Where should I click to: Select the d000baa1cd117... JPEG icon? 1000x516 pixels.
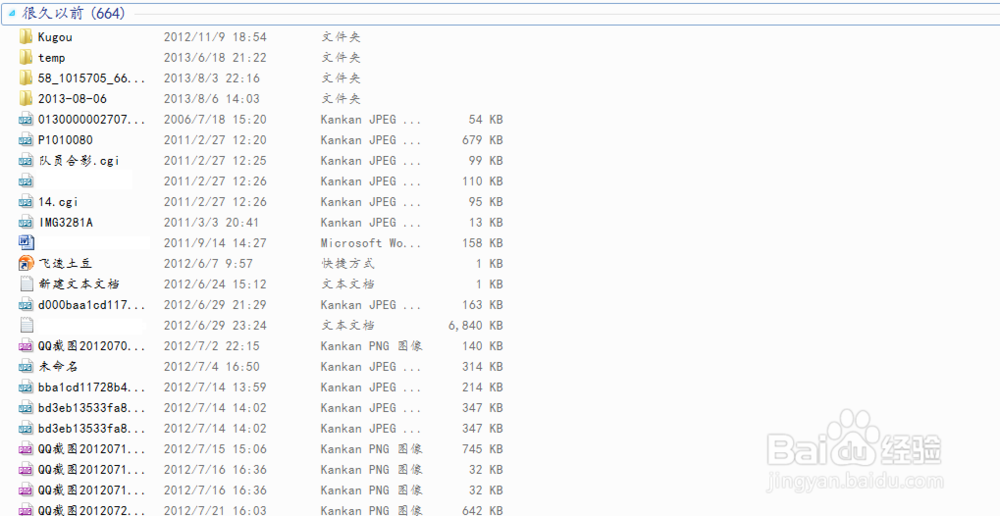[x=26, y=304]
